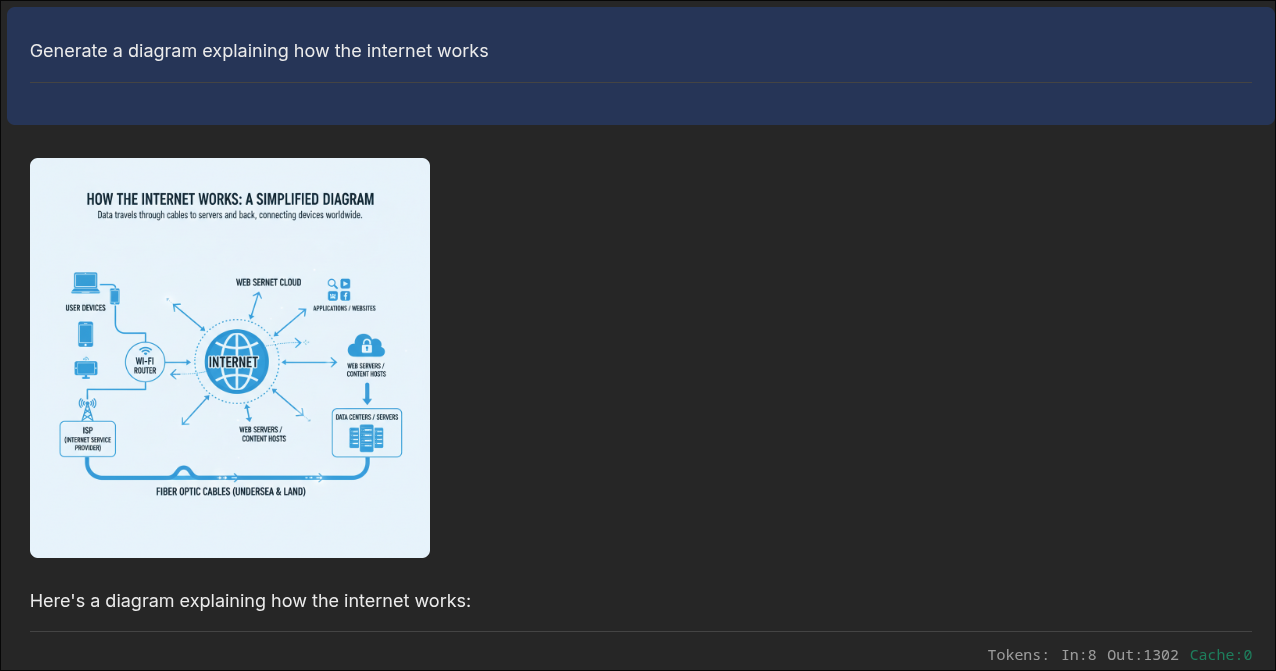
Task: Click the Applications / Websites app icons cluster
Action: click(339, 289)
